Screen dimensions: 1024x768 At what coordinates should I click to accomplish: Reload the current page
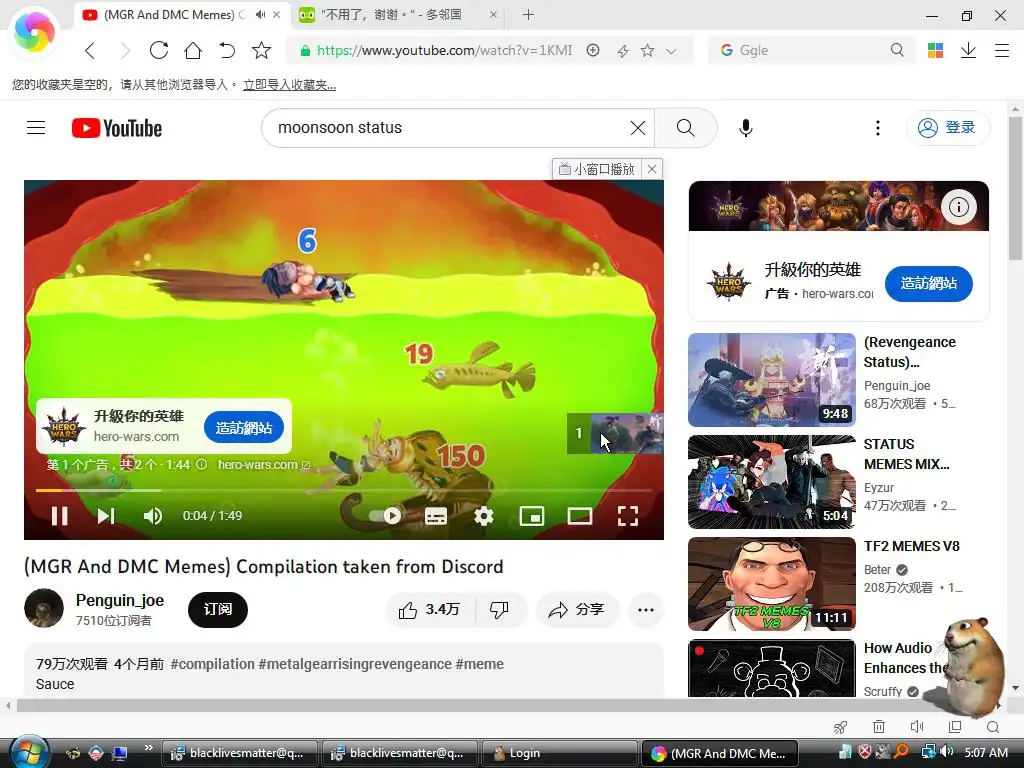[x=159, y=50]
